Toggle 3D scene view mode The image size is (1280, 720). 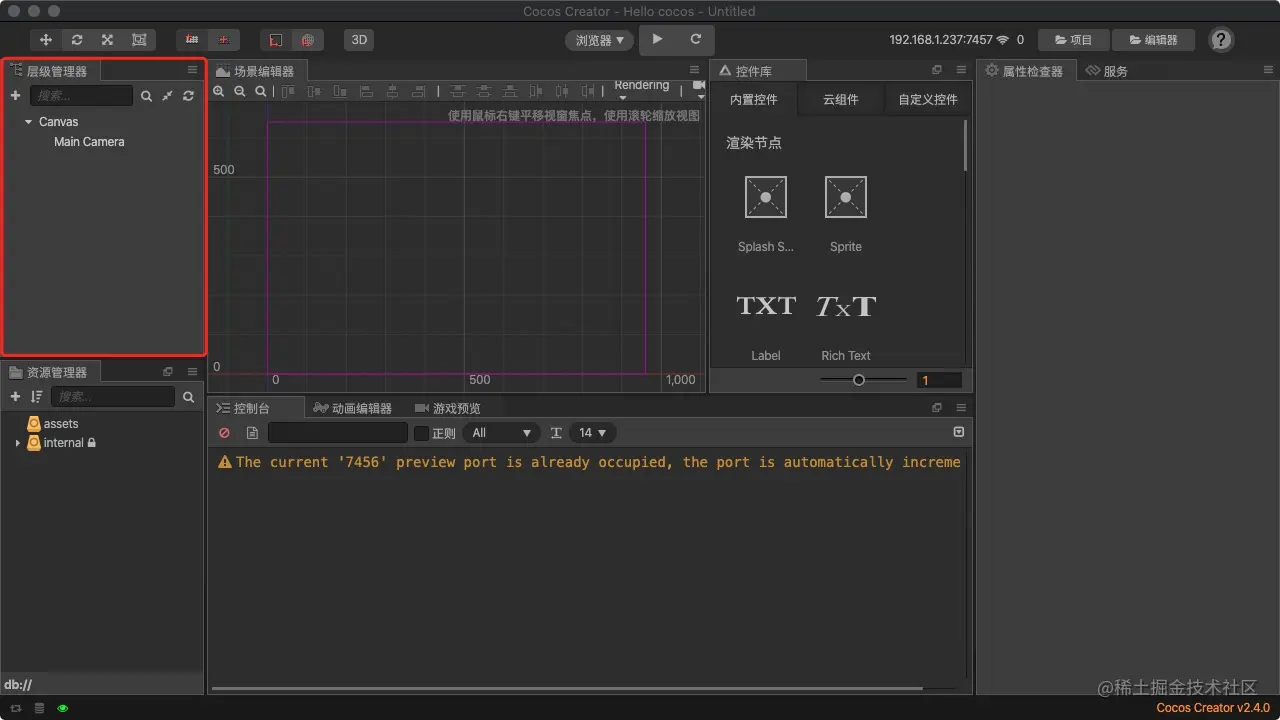tap(359, 40)
